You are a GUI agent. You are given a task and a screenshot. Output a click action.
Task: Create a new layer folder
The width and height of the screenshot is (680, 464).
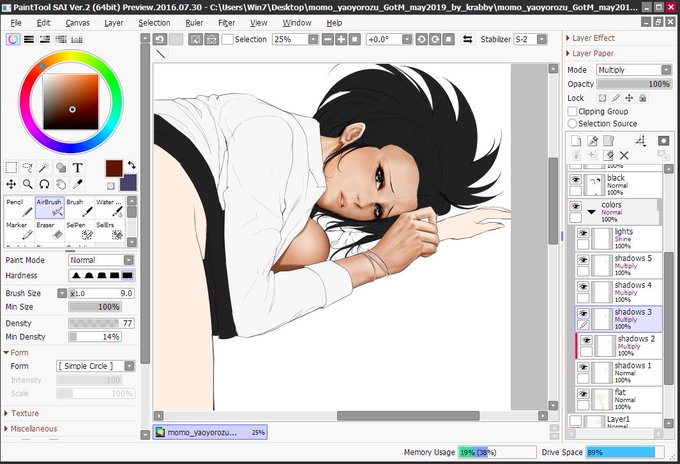pyautogui.click(x=608, y=141)
